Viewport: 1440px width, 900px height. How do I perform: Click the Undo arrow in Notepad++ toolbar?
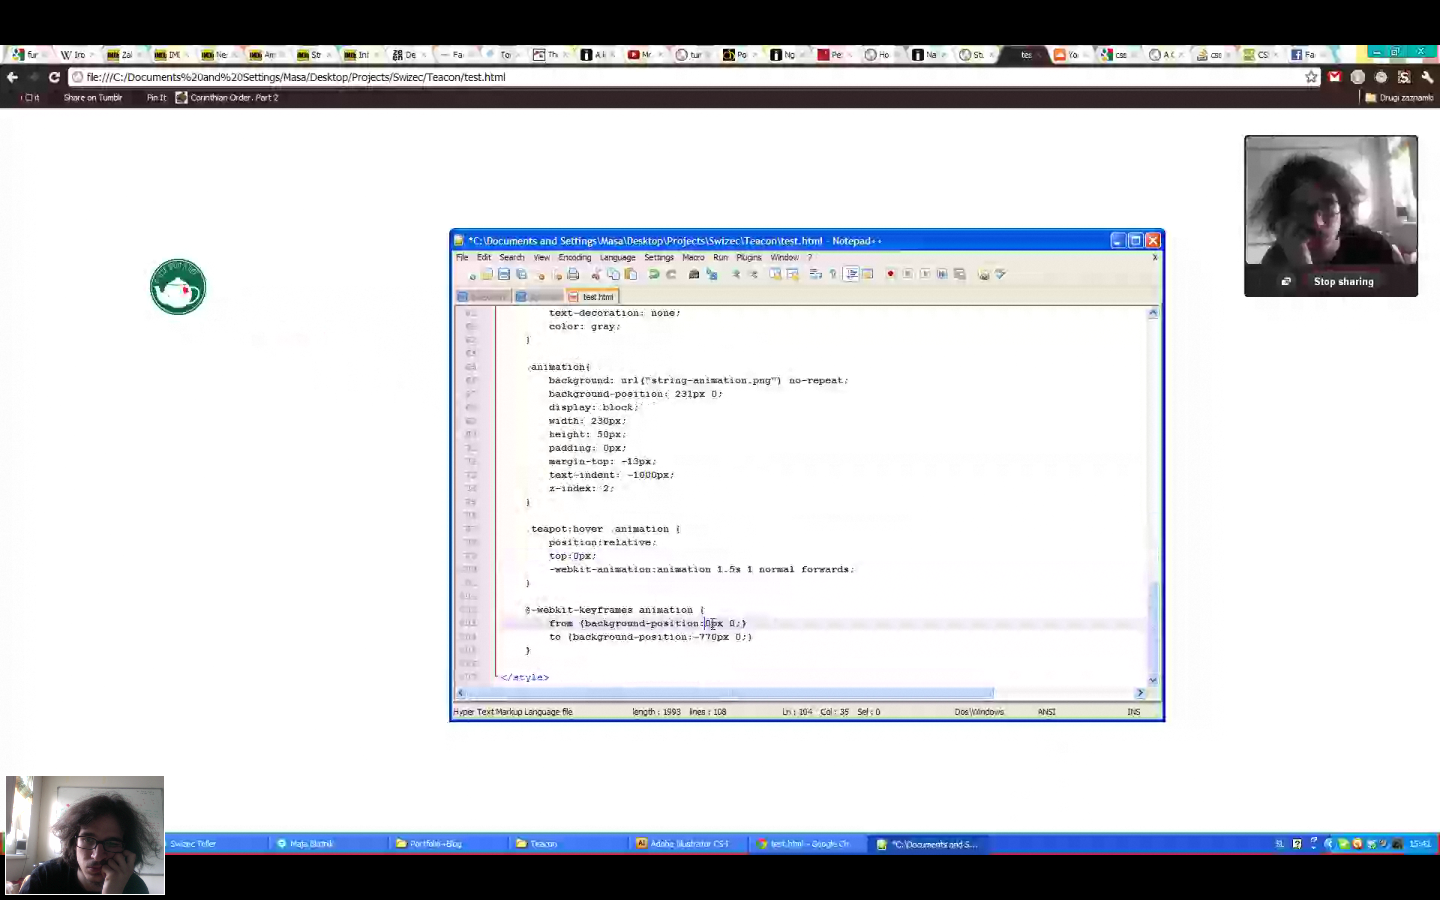coord(653,274)
